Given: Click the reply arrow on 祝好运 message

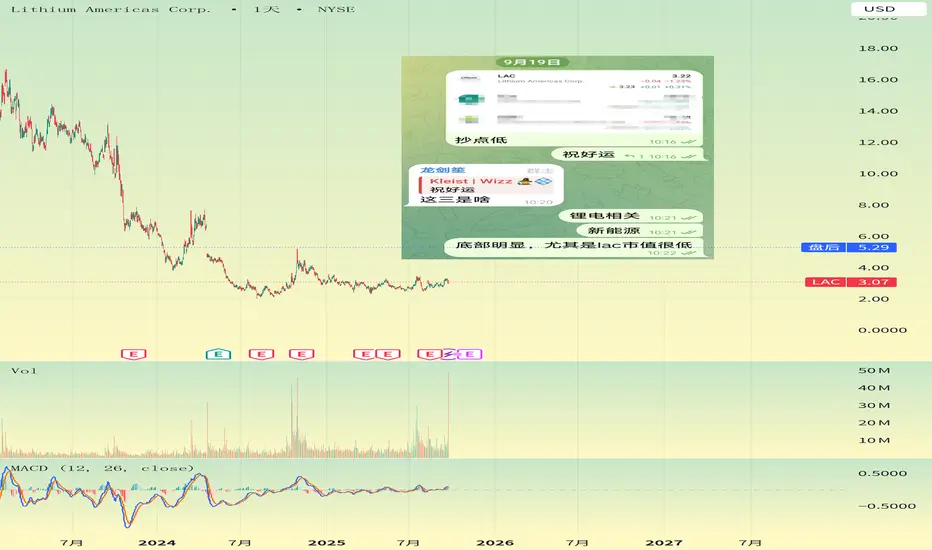Looking at the screenshot, I should (x=630, y=156).
